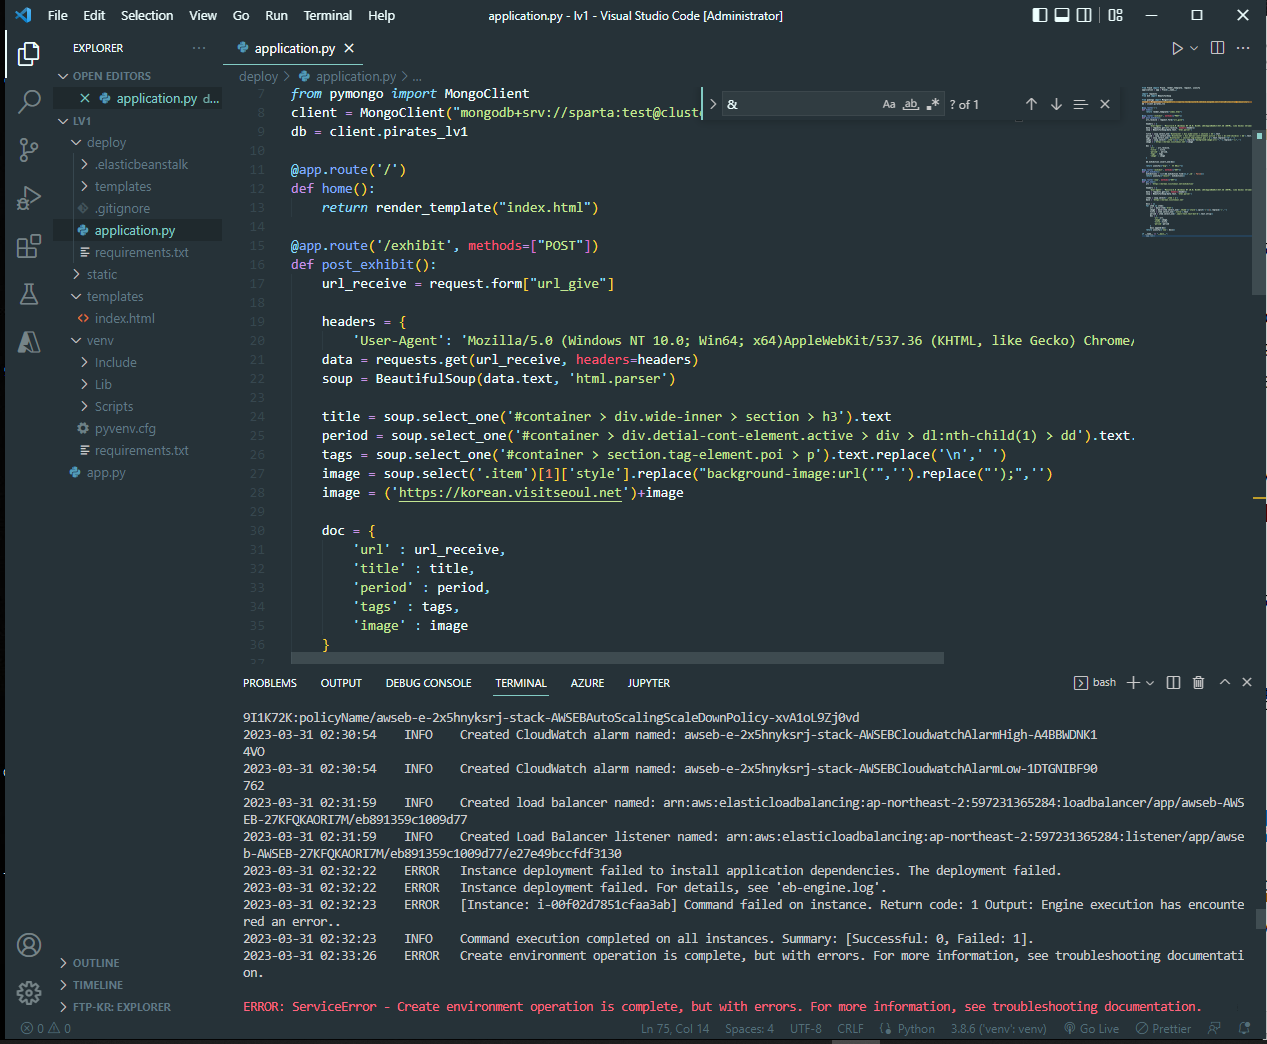Toggle bottom panel layout
The height and width of the screenshot is (1044, 1267).
pos(1062,15)
